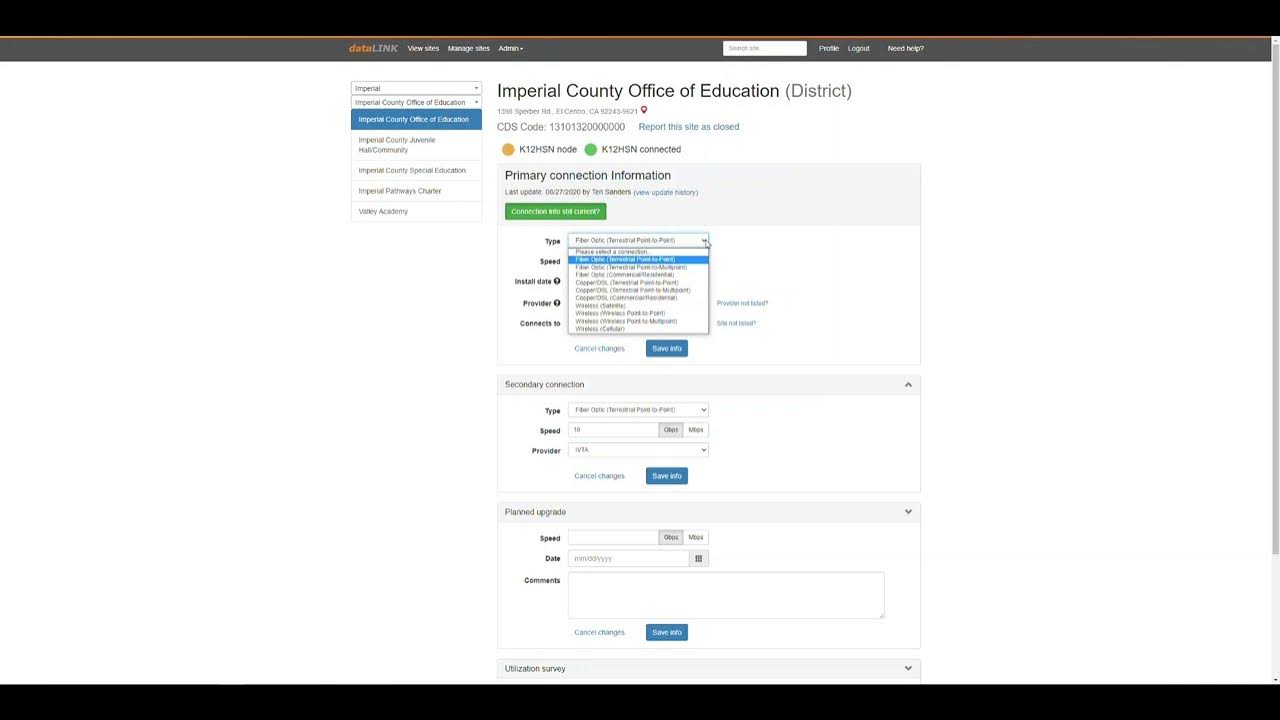Cancel changes for Secondary connection
This screenshot has height=720, width=1280.
coord(599,476)
